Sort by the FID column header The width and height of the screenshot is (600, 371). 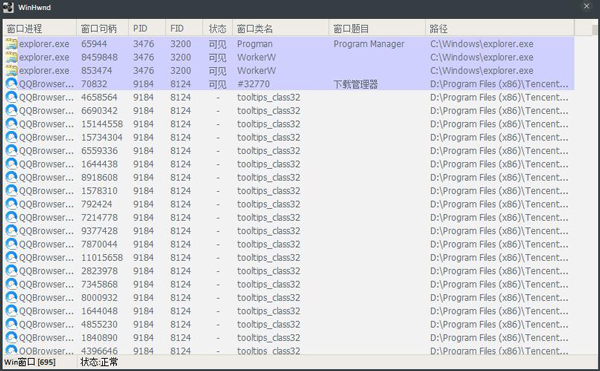184,28
